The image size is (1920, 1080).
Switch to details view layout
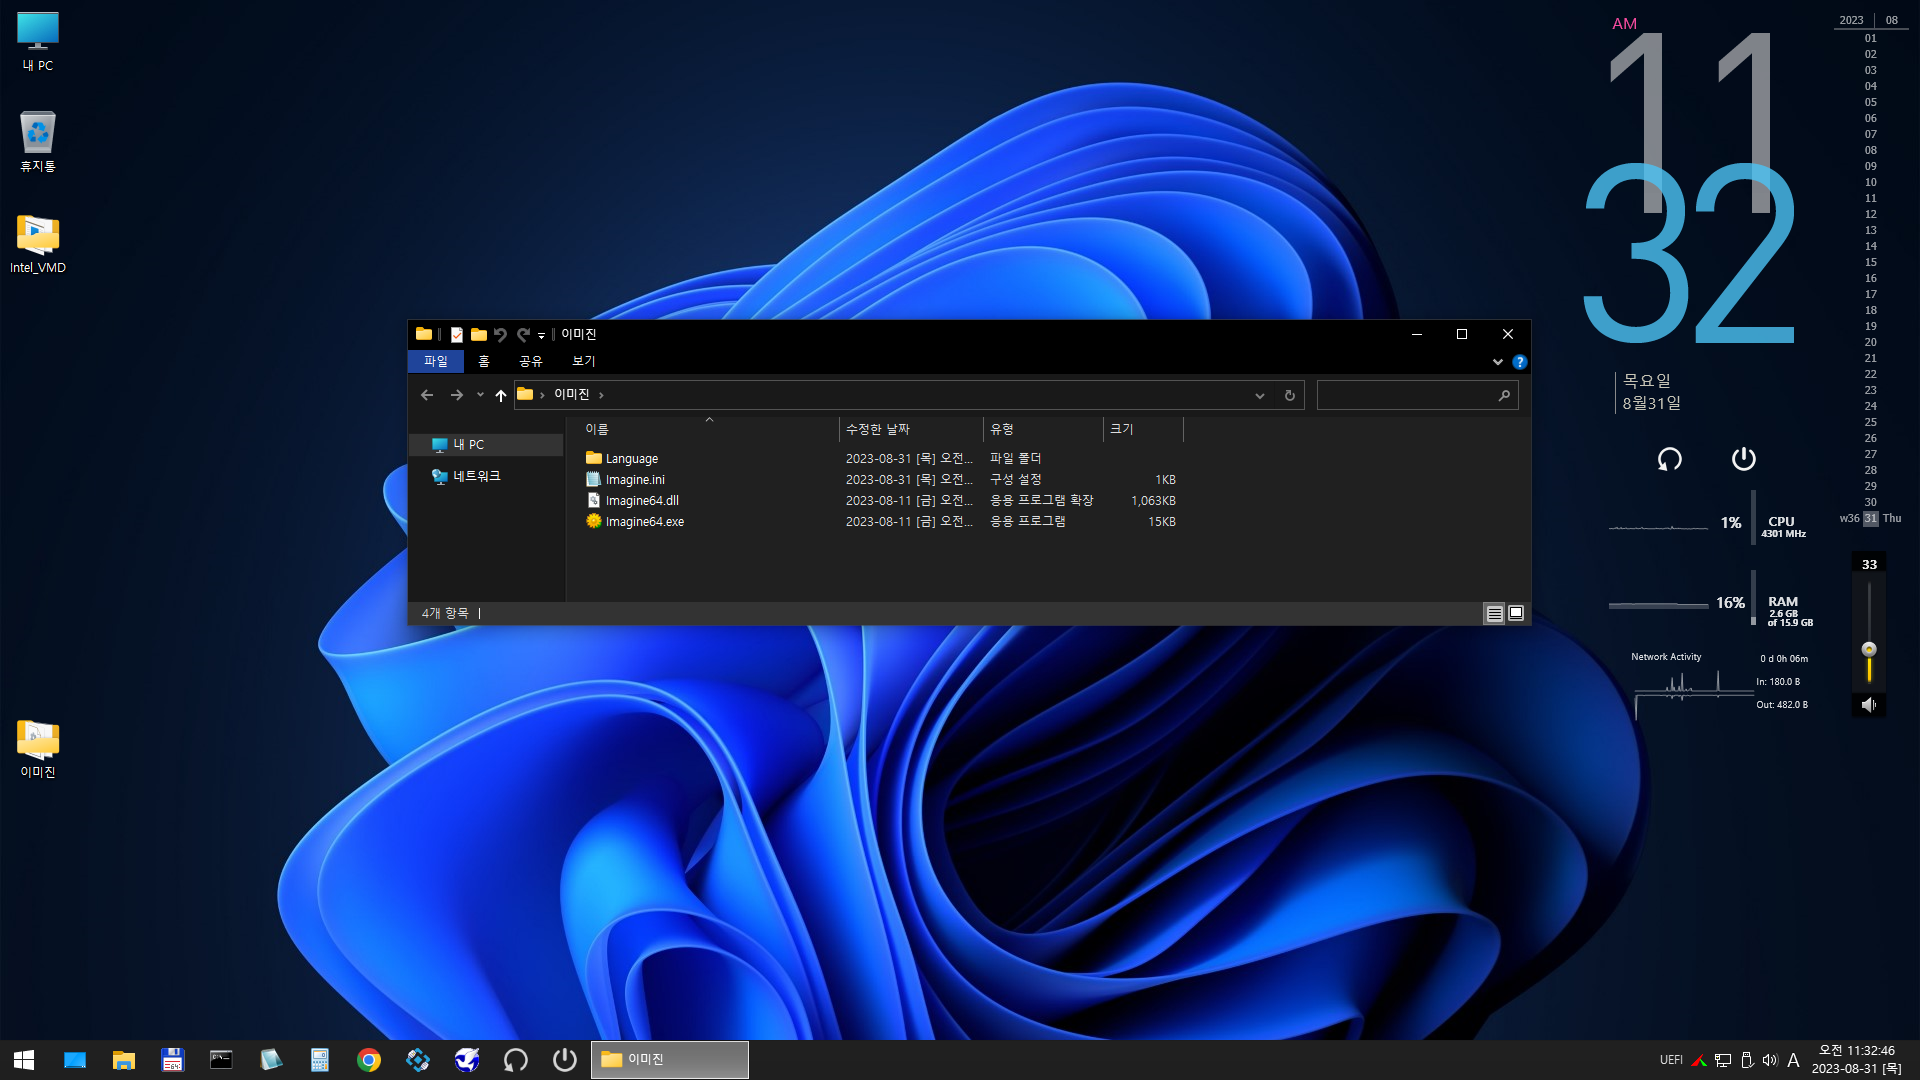1494,614
